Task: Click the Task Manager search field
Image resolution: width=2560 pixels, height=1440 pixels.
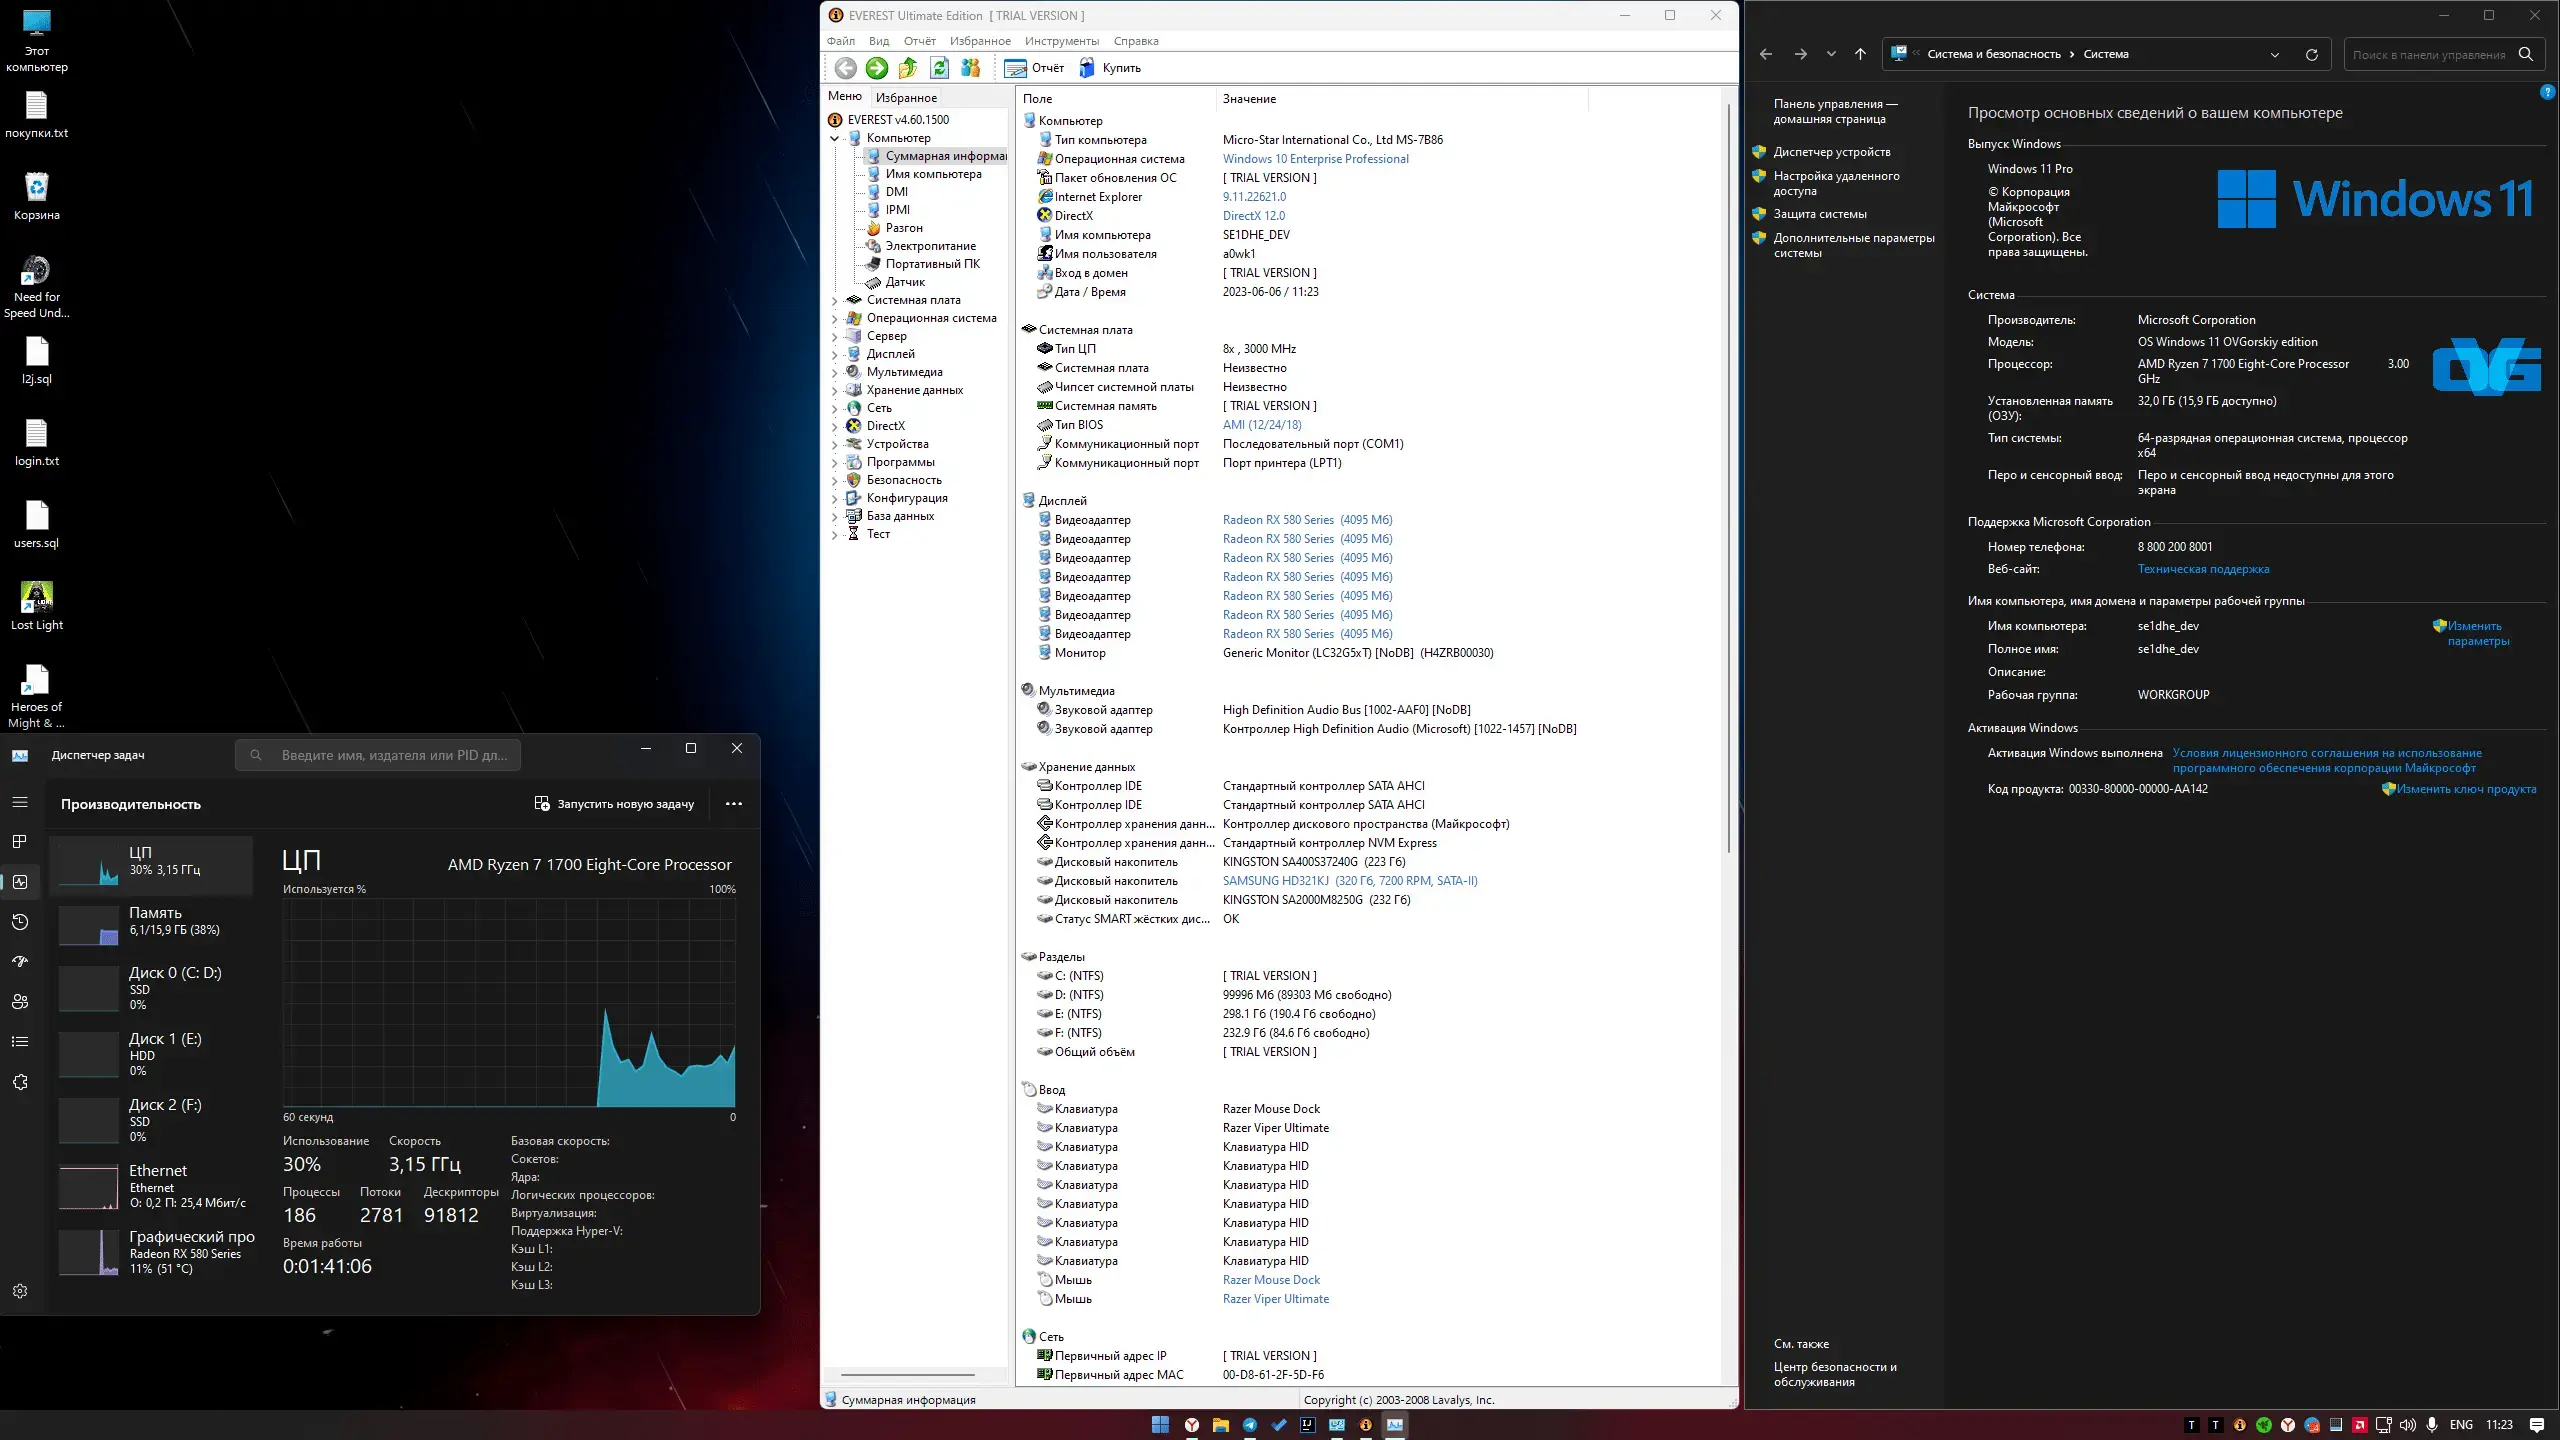Action: 378,755
